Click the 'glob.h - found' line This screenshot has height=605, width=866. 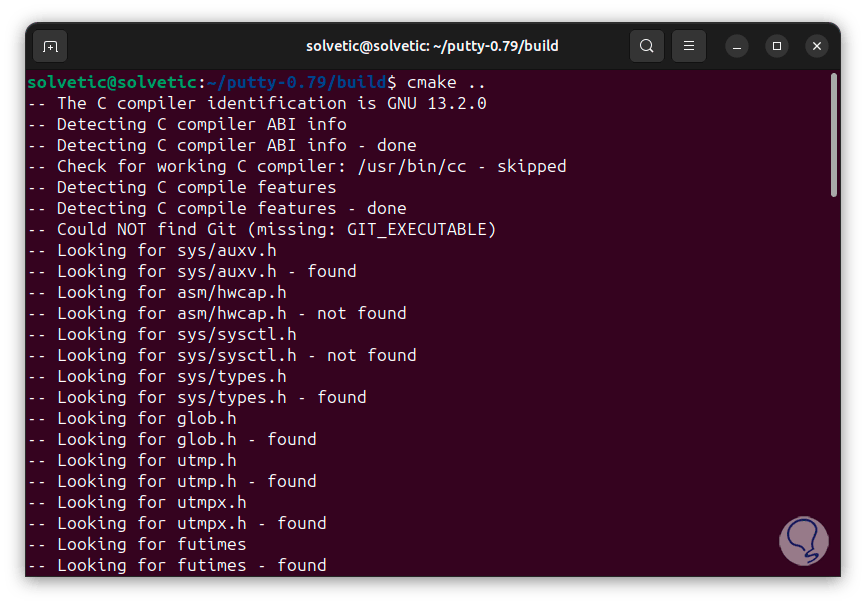pos(171,439)
